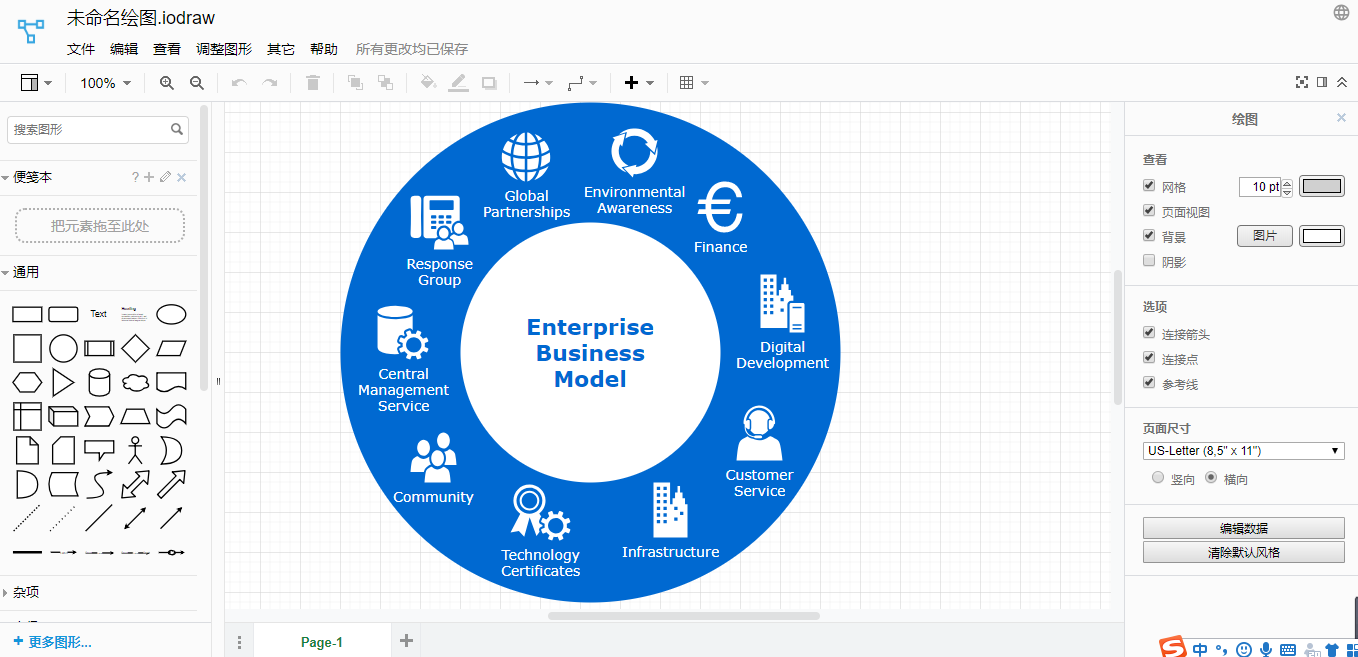Screen dimensions: 1358x657
Task: Click the zoom out magnifier icon
Action: coord(197,83)
